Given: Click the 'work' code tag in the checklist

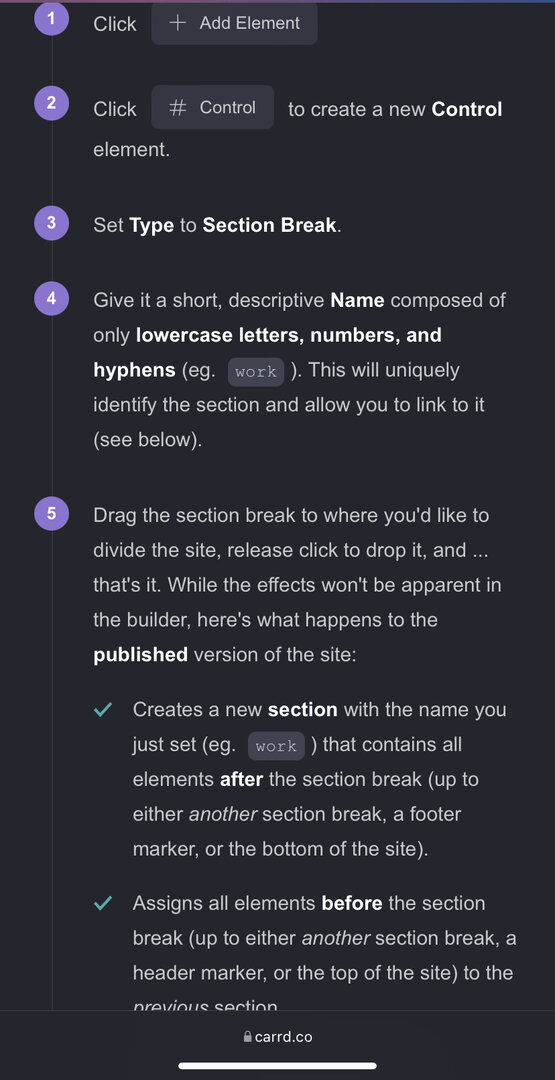Looking at the screenshot, I should (276, 746).
